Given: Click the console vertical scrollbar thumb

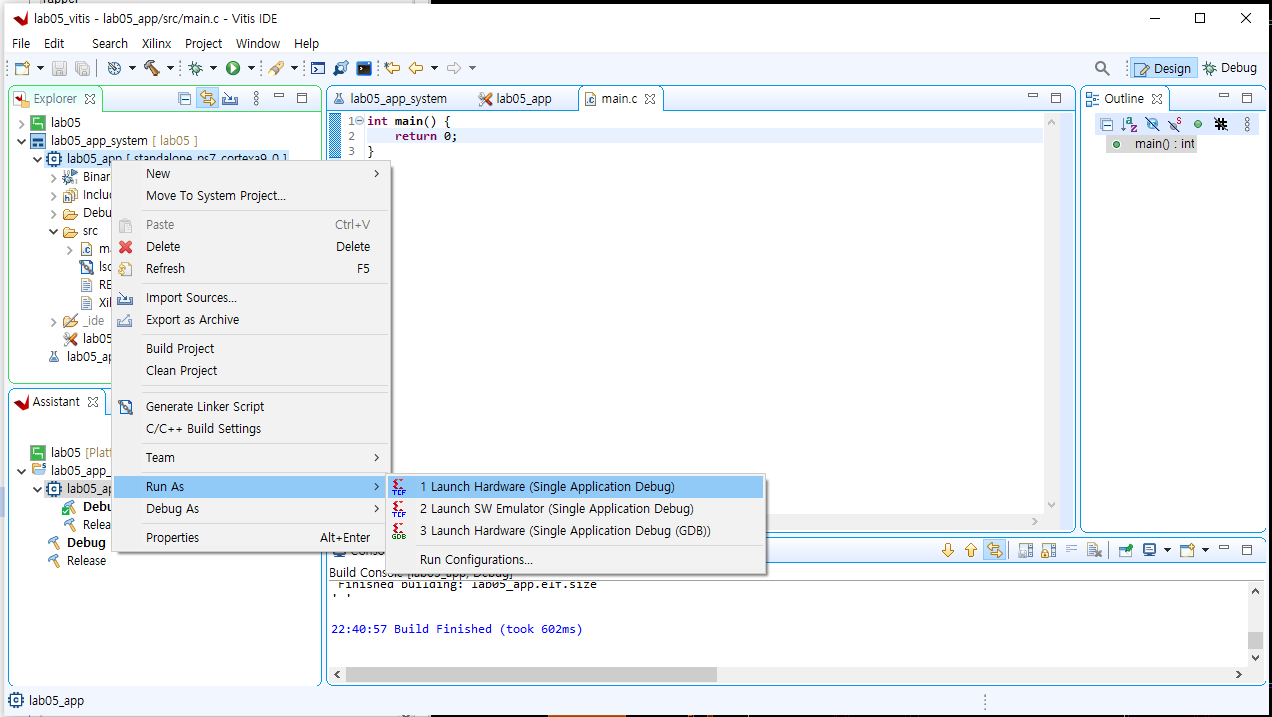Looking at the screenshot, I should (1255, 641).
